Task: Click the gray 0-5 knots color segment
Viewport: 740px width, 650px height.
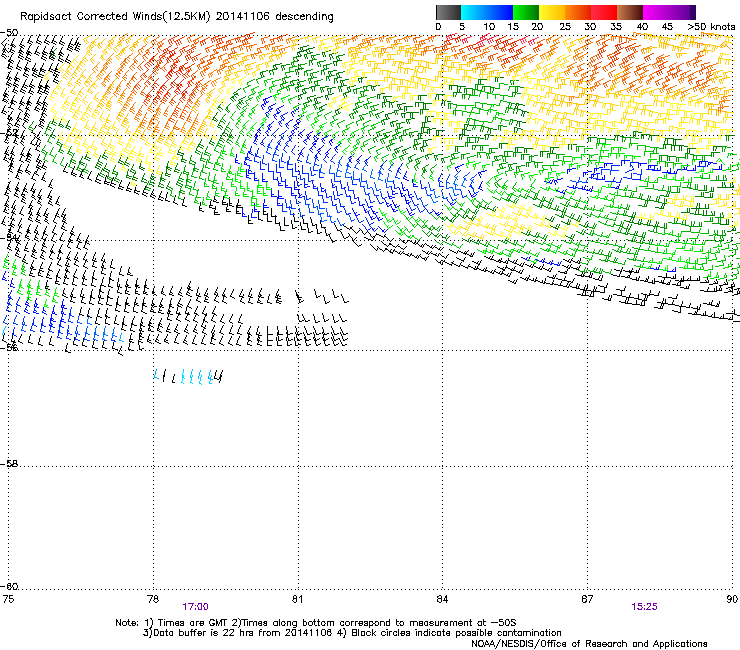Action: (x=448, y=12)
